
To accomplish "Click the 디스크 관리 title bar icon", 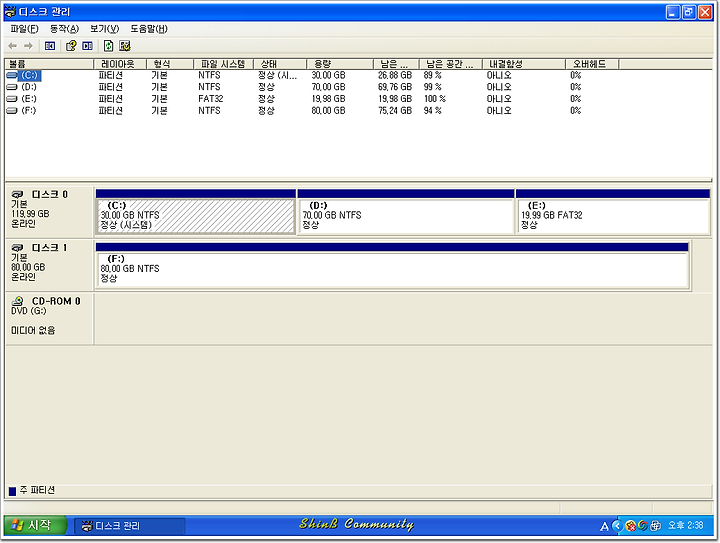I will 10,11.
